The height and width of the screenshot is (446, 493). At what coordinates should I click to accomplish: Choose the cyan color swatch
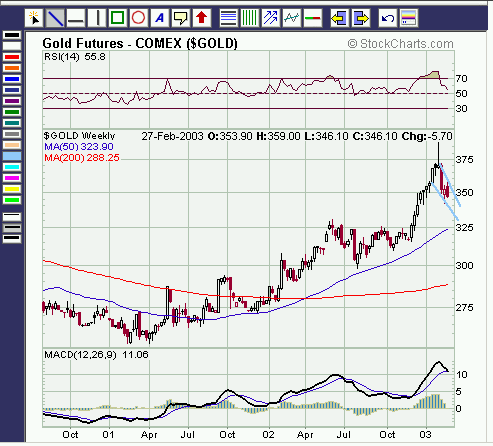[12, 167]
